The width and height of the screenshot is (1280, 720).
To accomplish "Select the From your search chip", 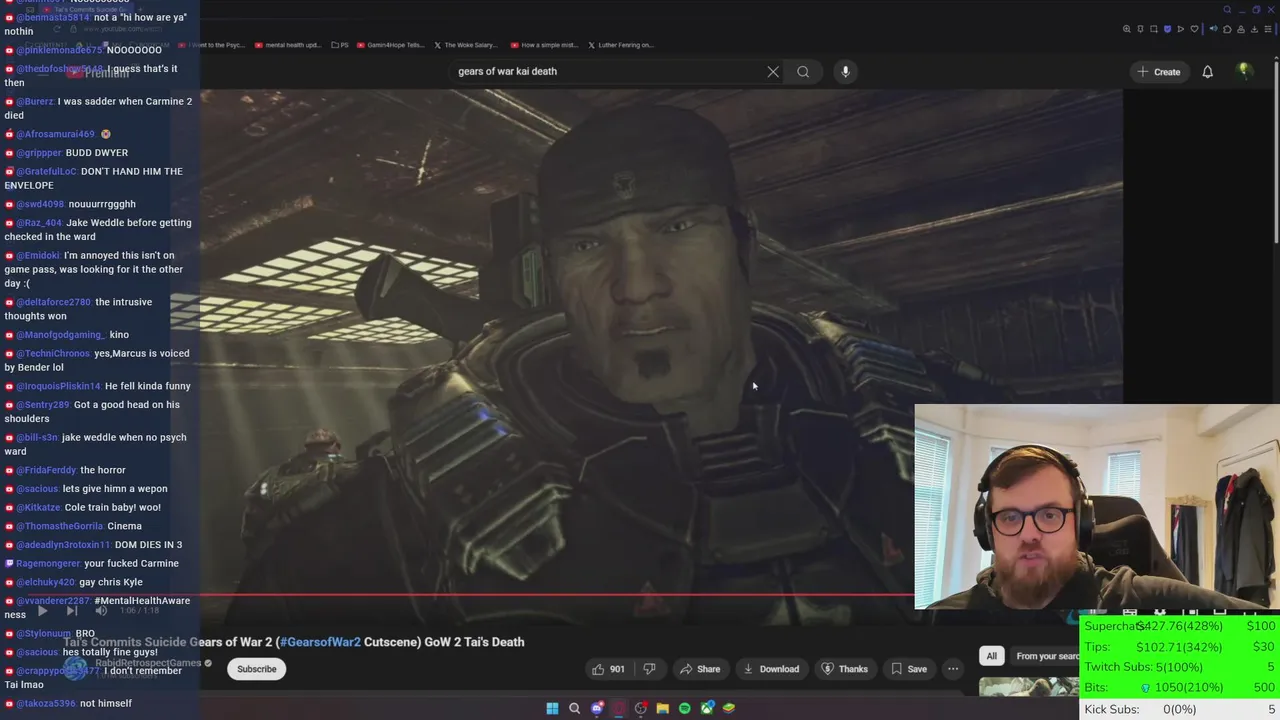I will tap(1046, 656).
